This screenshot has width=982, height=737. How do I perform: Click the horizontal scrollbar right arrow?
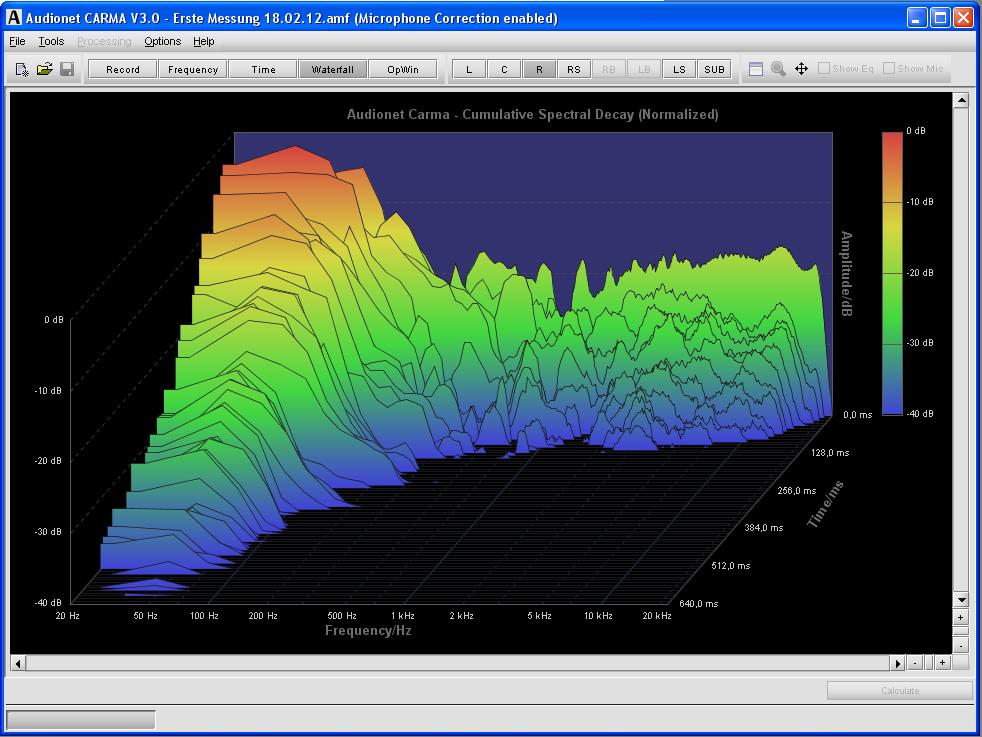pos(898,663)
